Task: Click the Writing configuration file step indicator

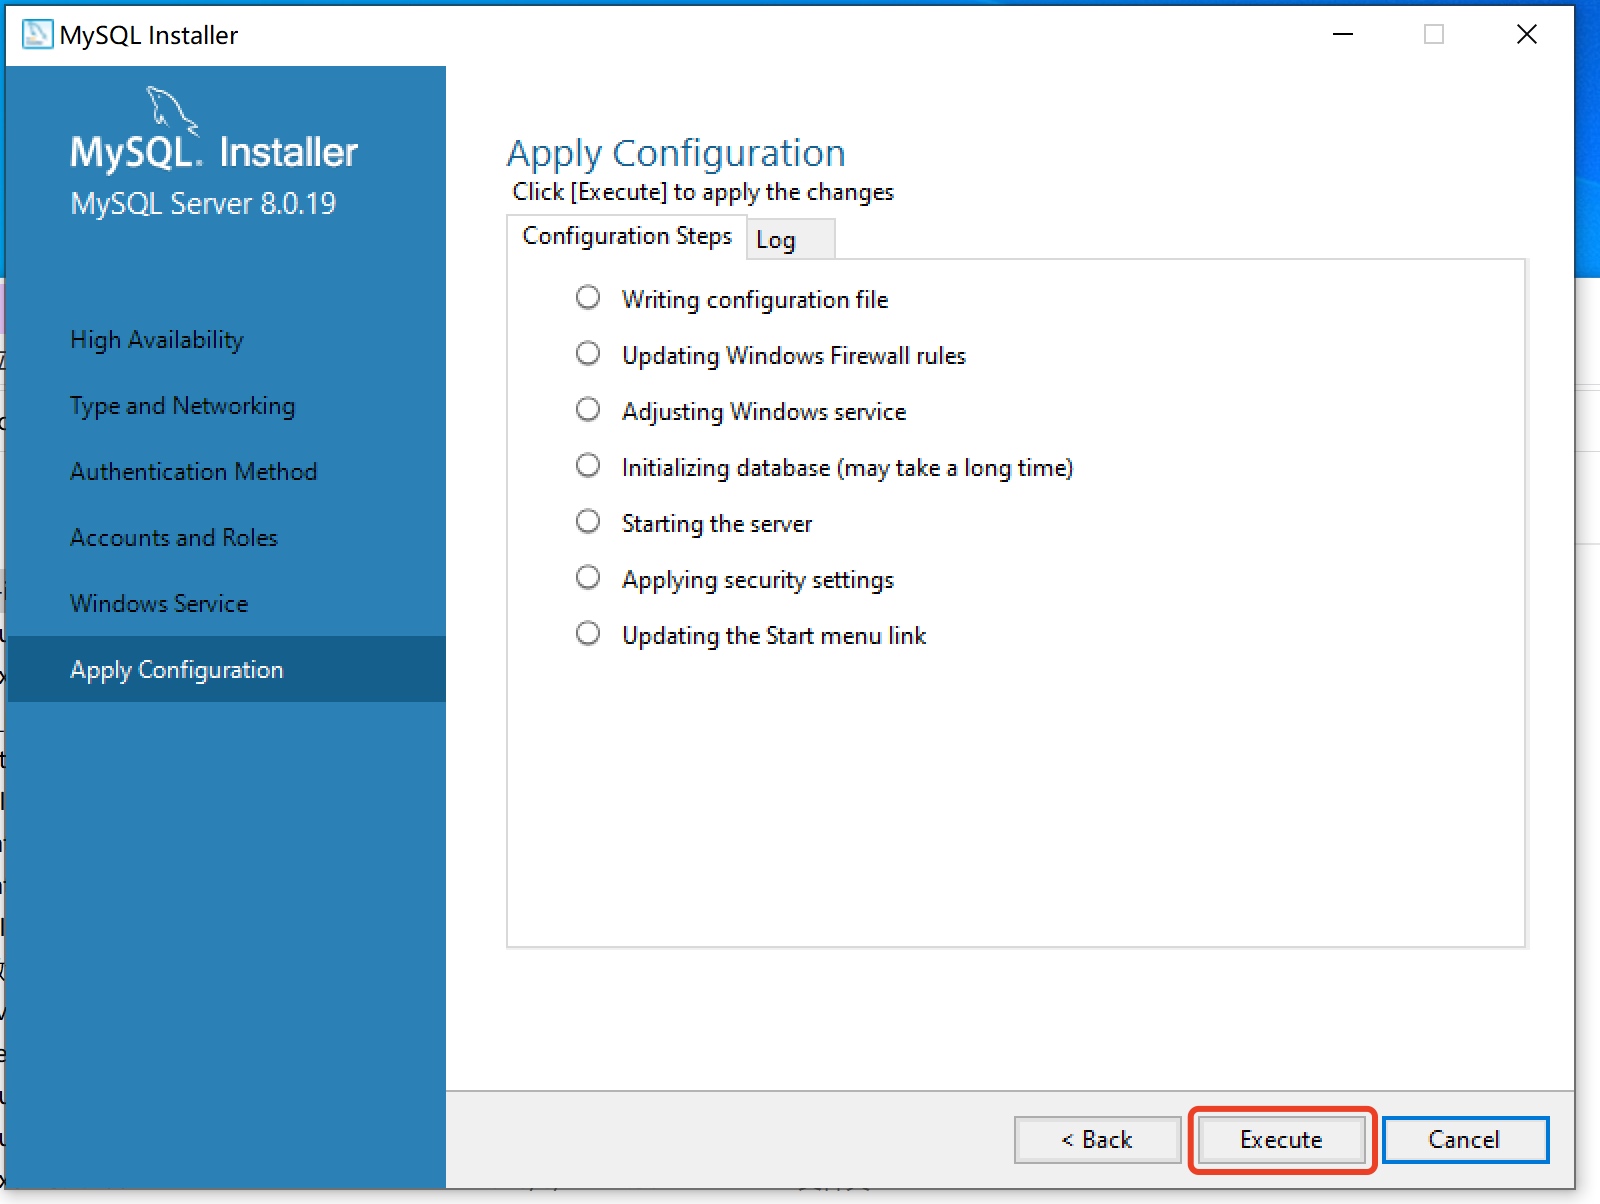Action: click(588, 298)
